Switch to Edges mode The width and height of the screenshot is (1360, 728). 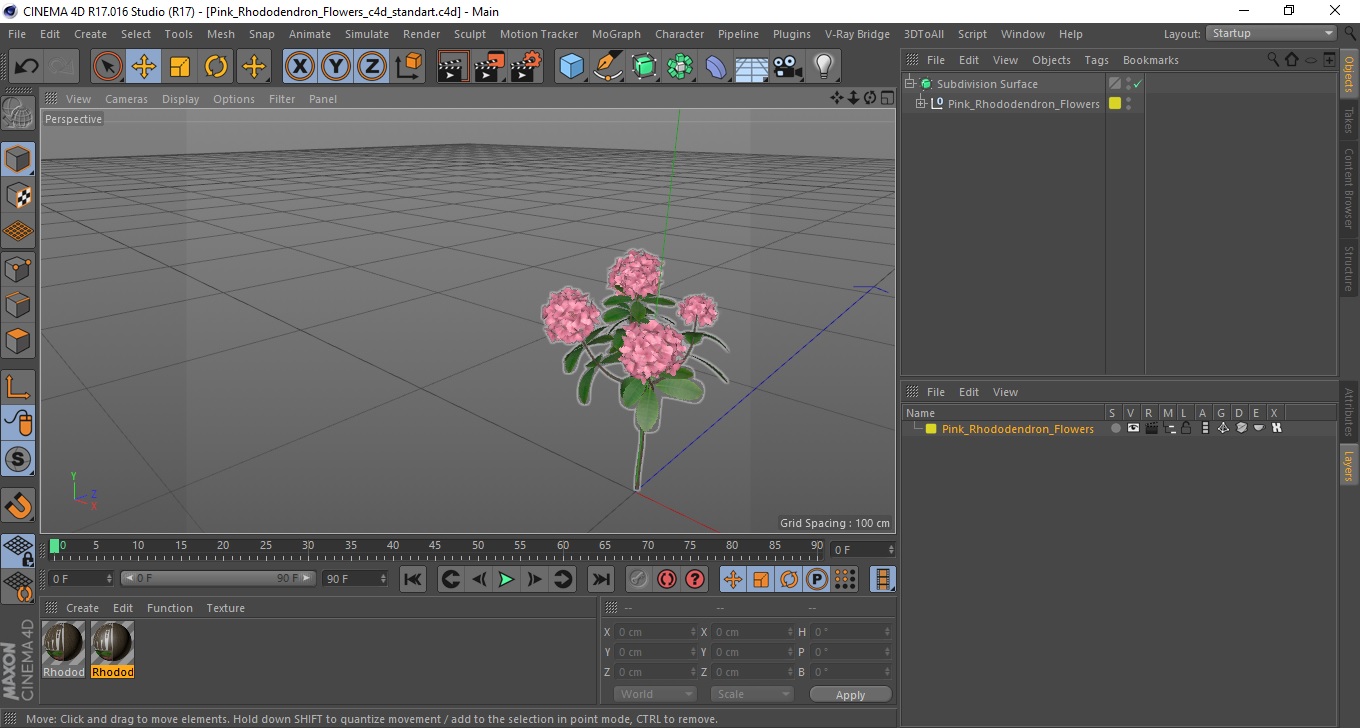tap(19, 304)
